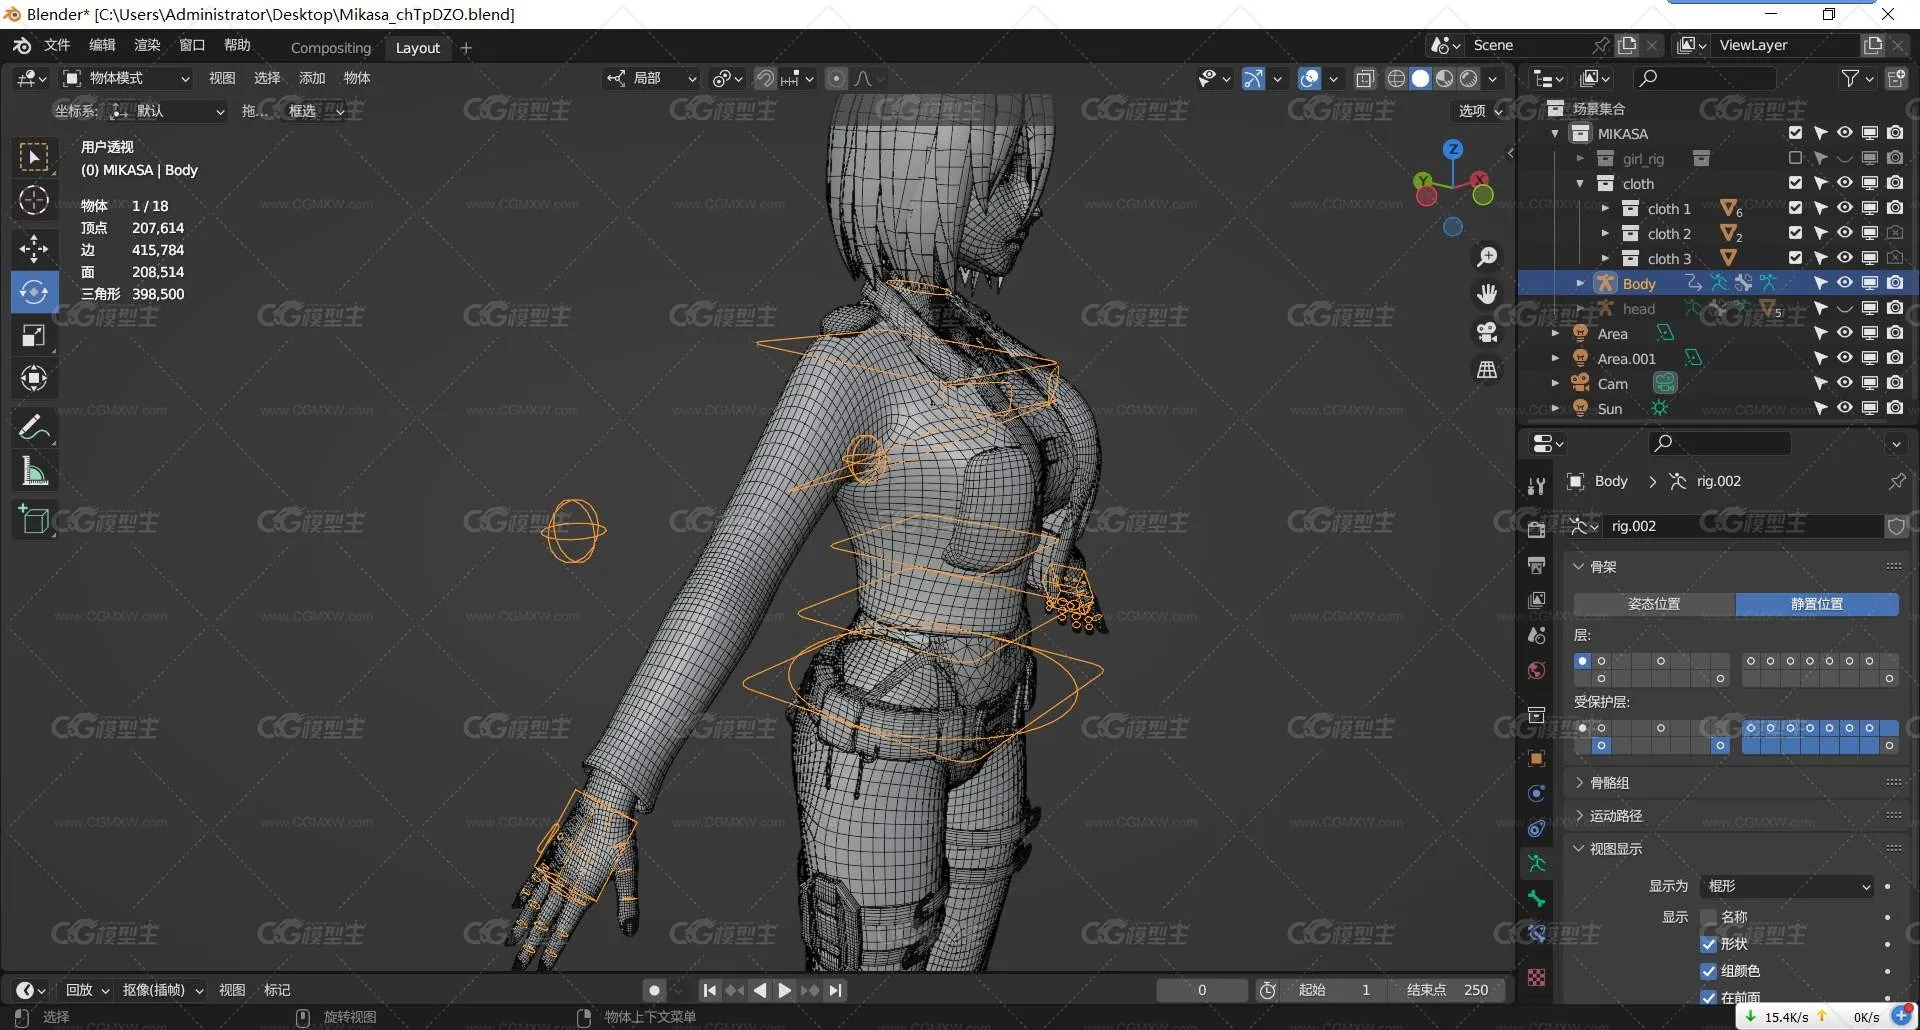The width and height of the screenshot is (1920, 1030).
Task: Select the 3D Cursor tool
Action: (x=34, y=201)
